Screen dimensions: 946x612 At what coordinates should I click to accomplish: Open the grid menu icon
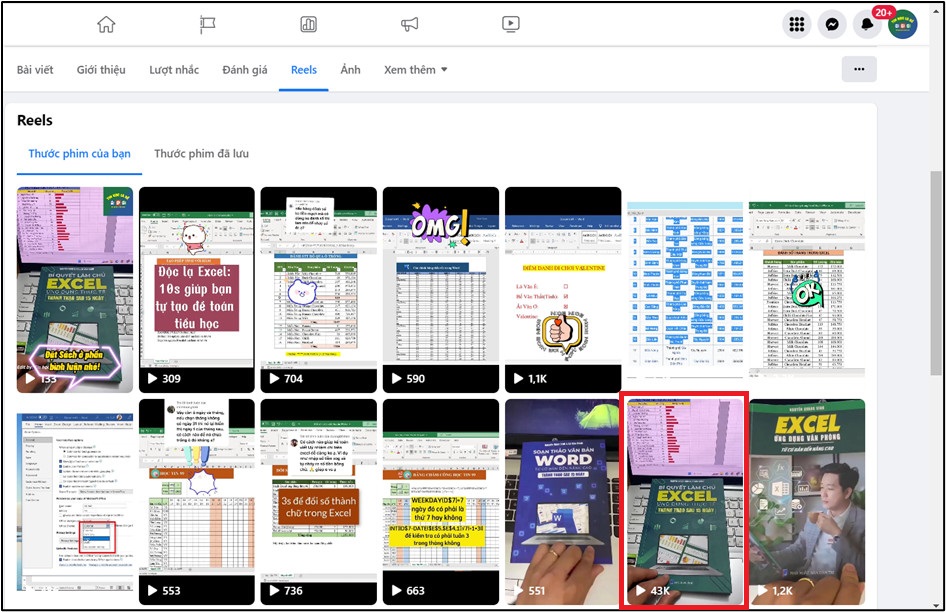(x=796, y=25)
